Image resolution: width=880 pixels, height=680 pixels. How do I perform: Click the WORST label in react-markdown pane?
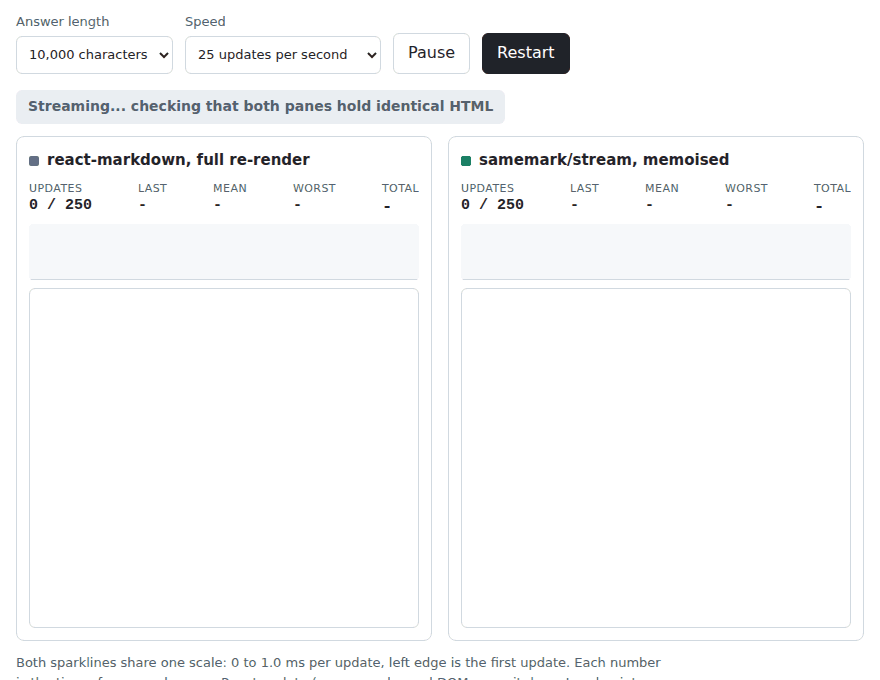[x=314, y=188]
